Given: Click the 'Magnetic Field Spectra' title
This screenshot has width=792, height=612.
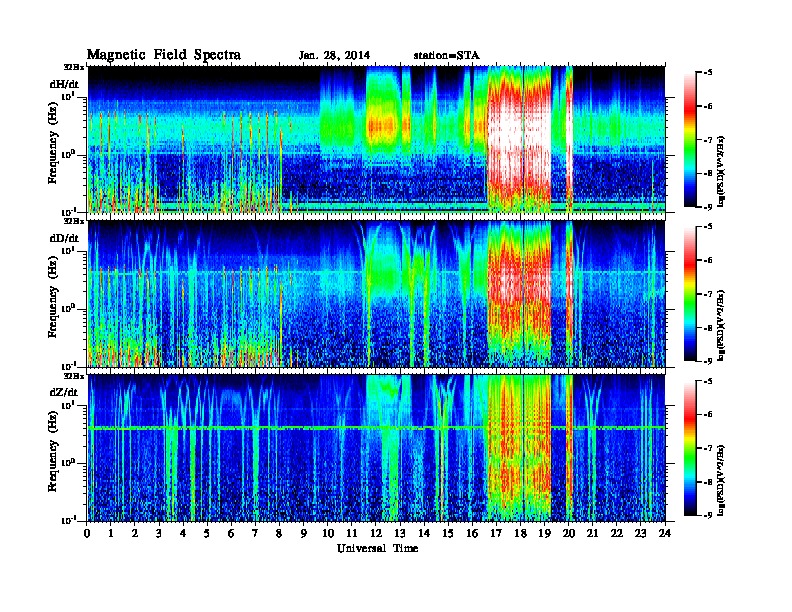Looking at the screenshot, I should [164, 55].
